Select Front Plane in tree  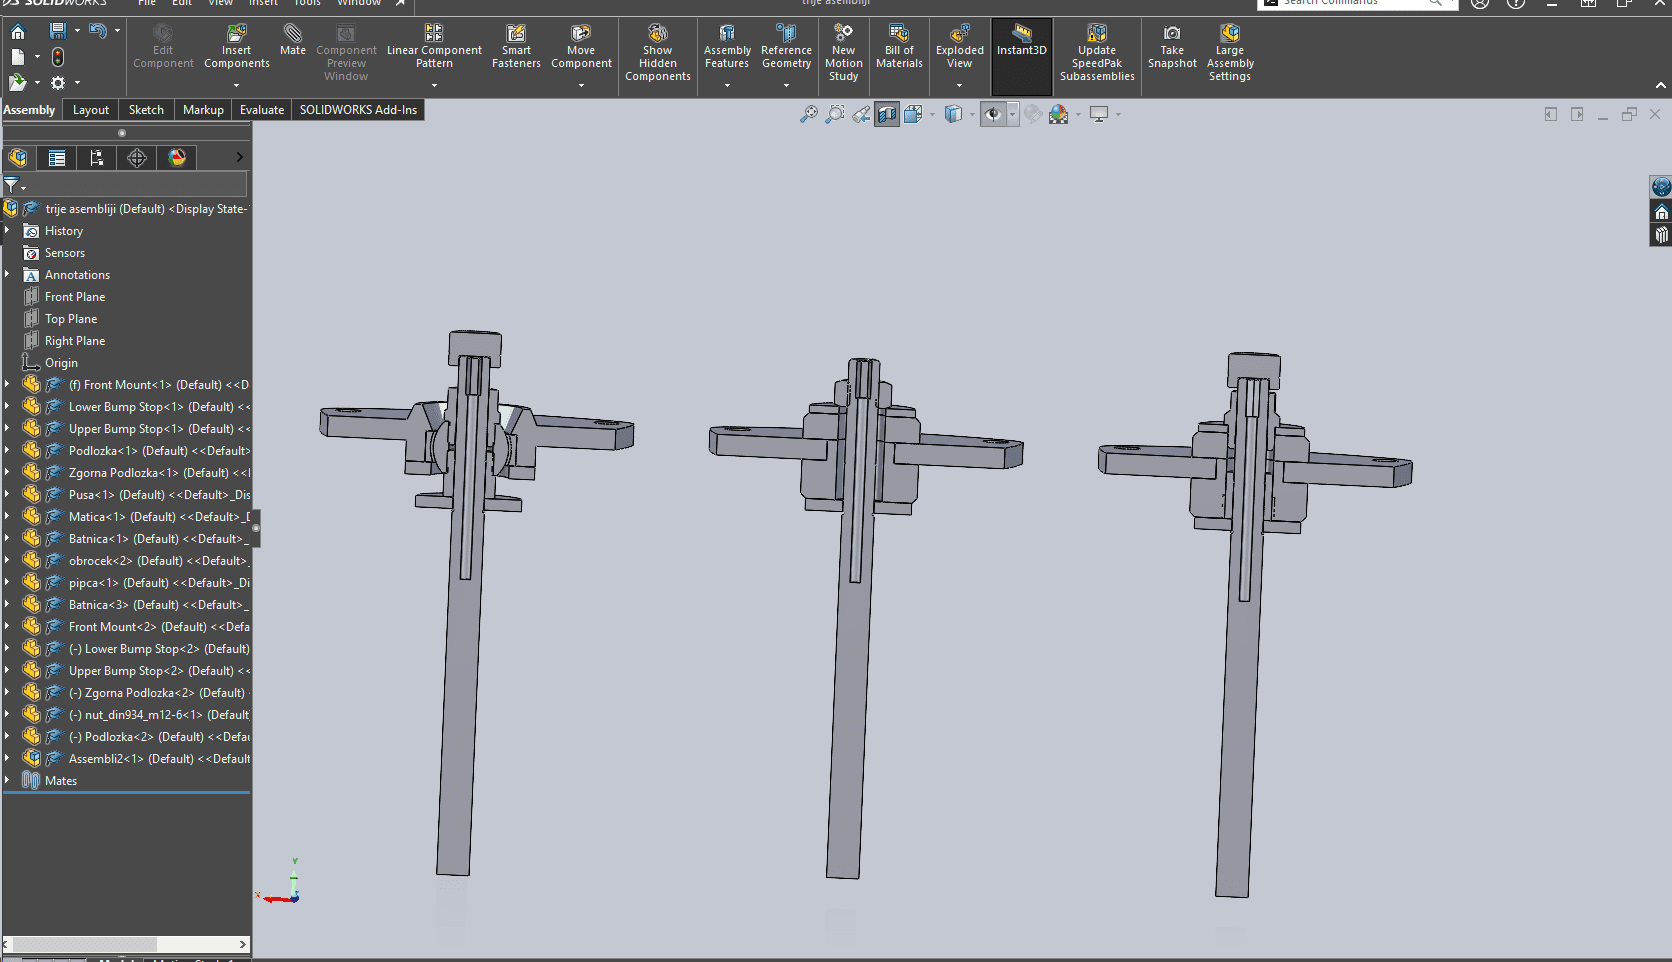(x=75, y=297)
